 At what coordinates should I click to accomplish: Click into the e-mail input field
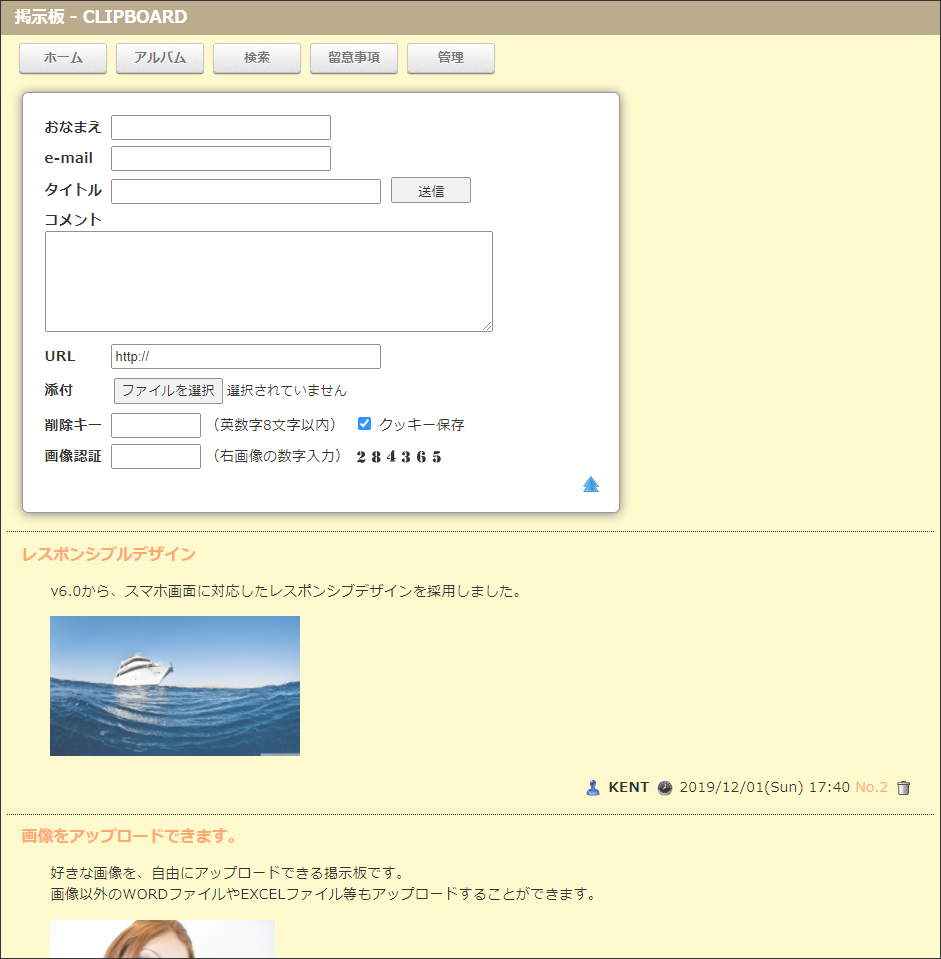[x=221, y=159]
